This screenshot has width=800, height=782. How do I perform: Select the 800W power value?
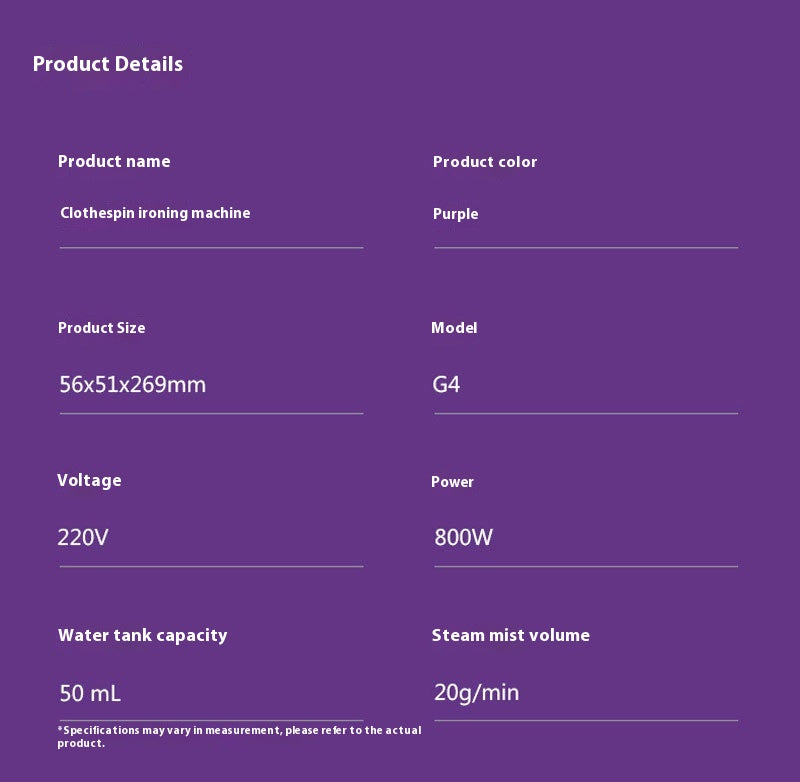464,537
